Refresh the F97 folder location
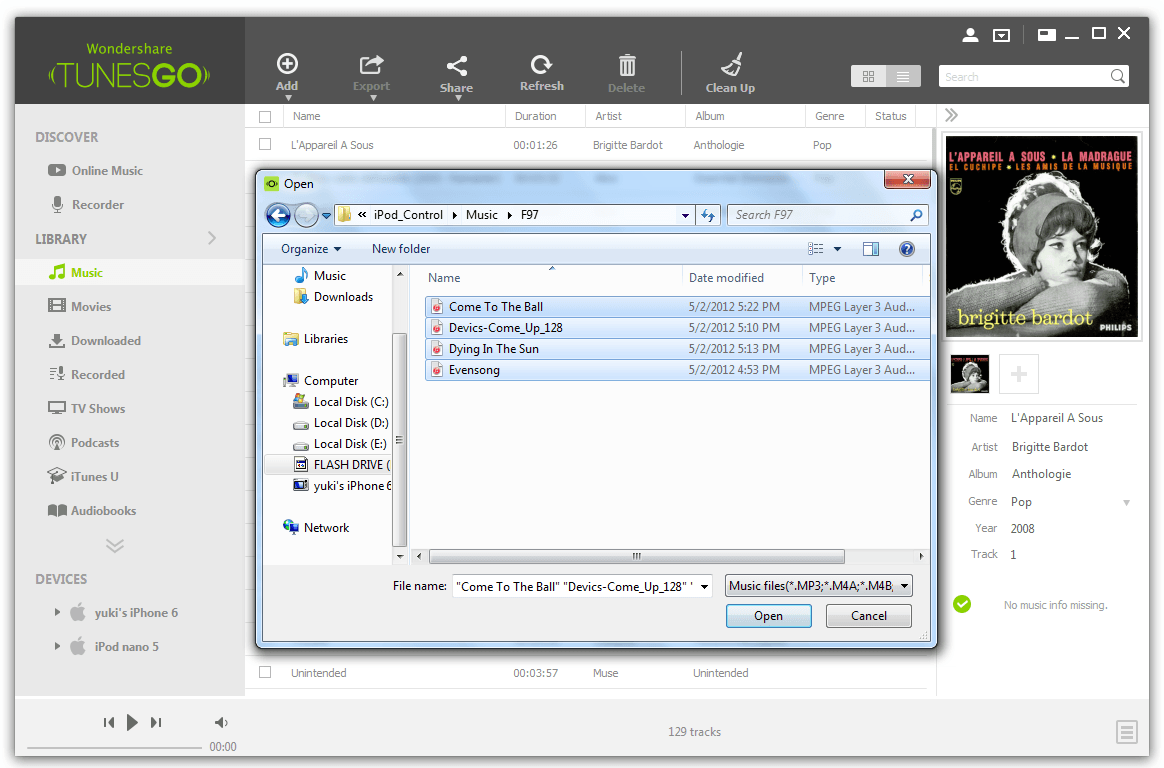 click(x=708, y=215)
